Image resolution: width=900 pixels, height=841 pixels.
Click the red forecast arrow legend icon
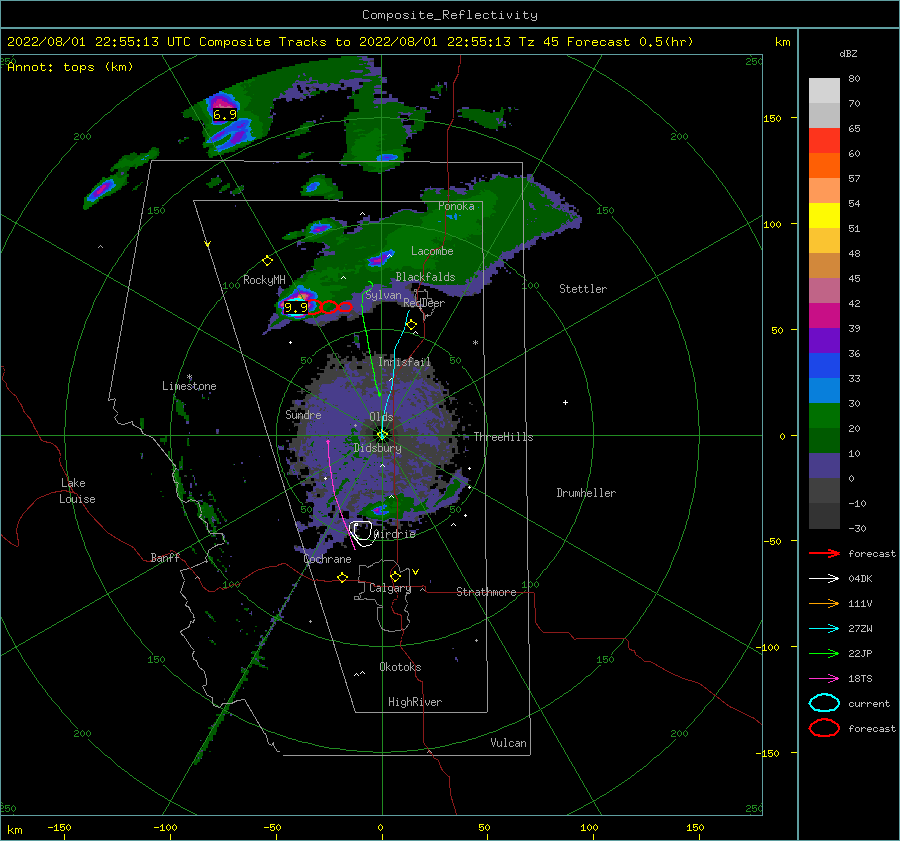click(x=824, y=553)
